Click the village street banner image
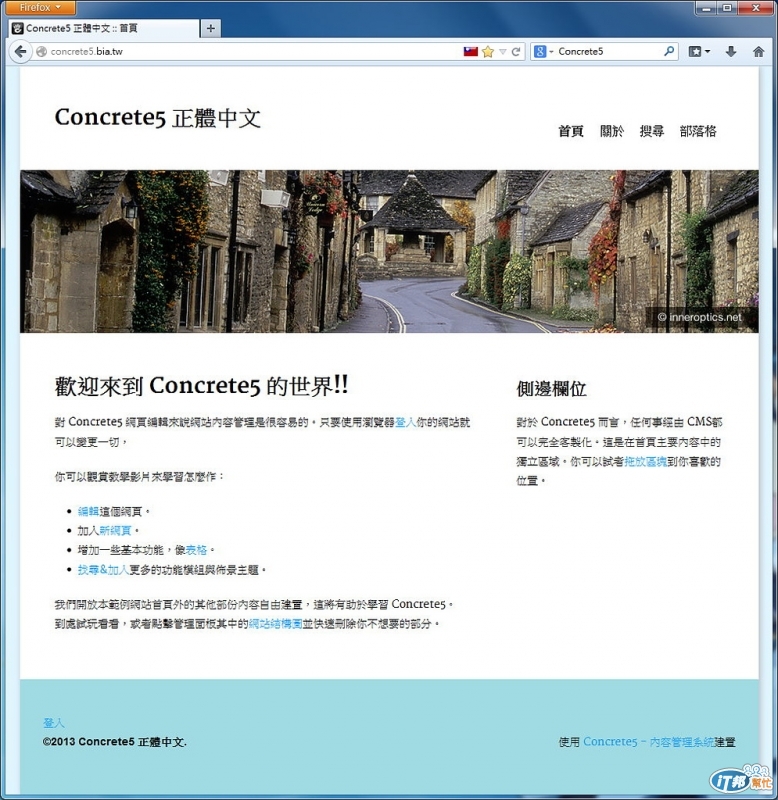Screen dimensions: 778x800 [389, 251]
